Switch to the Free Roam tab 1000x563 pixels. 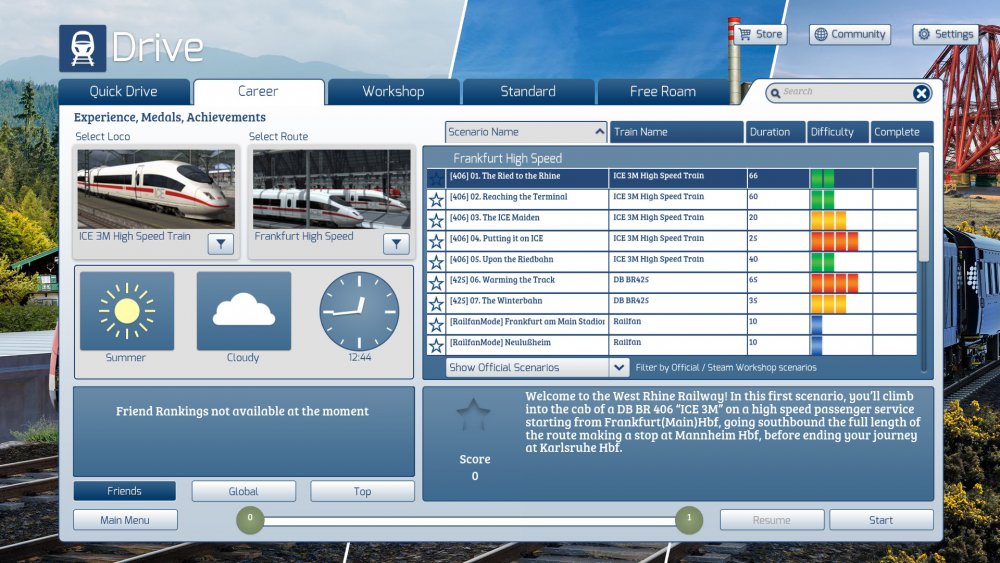tap(662, 92)
